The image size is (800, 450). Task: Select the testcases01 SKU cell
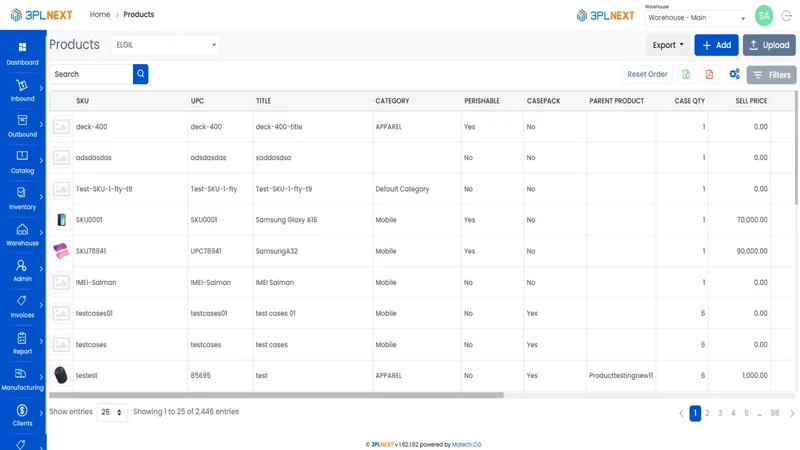click(x=94, y=313)
